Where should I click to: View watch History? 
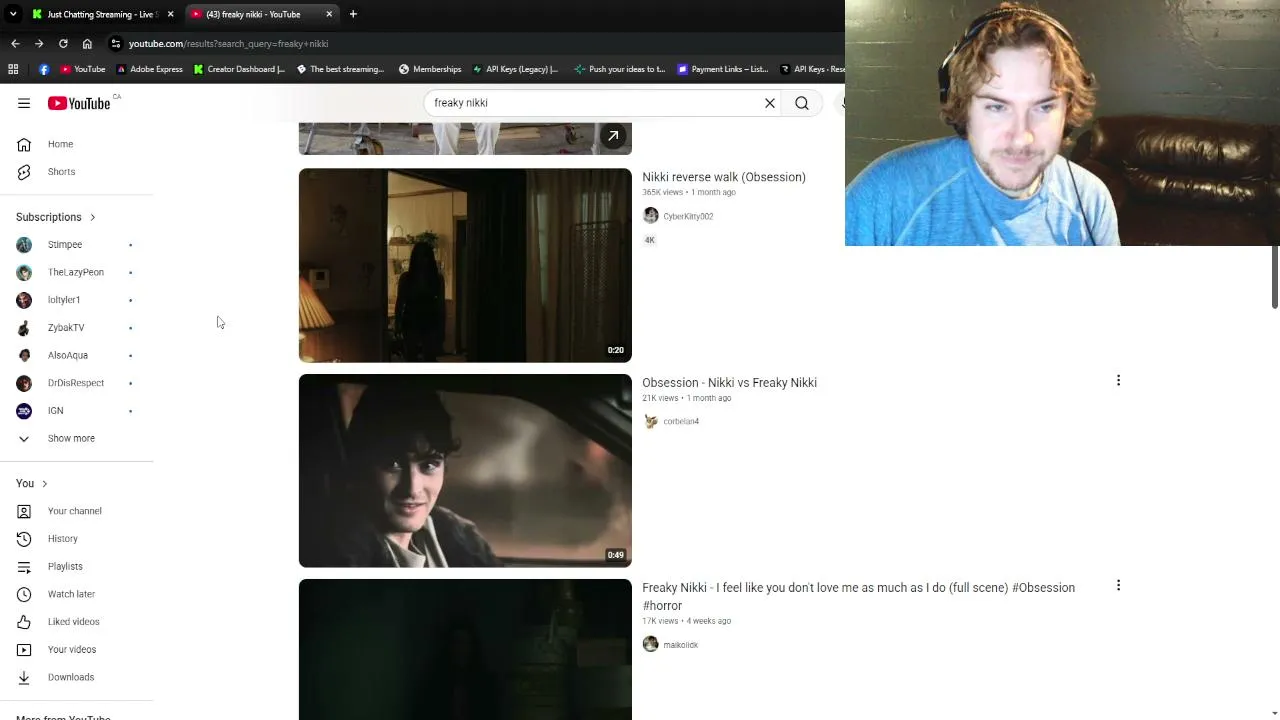tap(63, 539)
